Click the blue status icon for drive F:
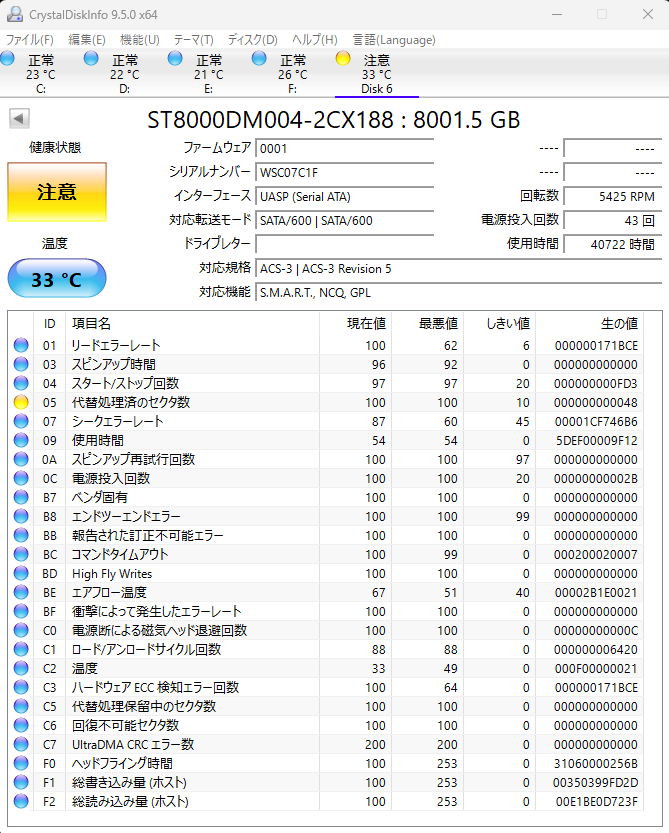669x833 pixels. (260, 60)
